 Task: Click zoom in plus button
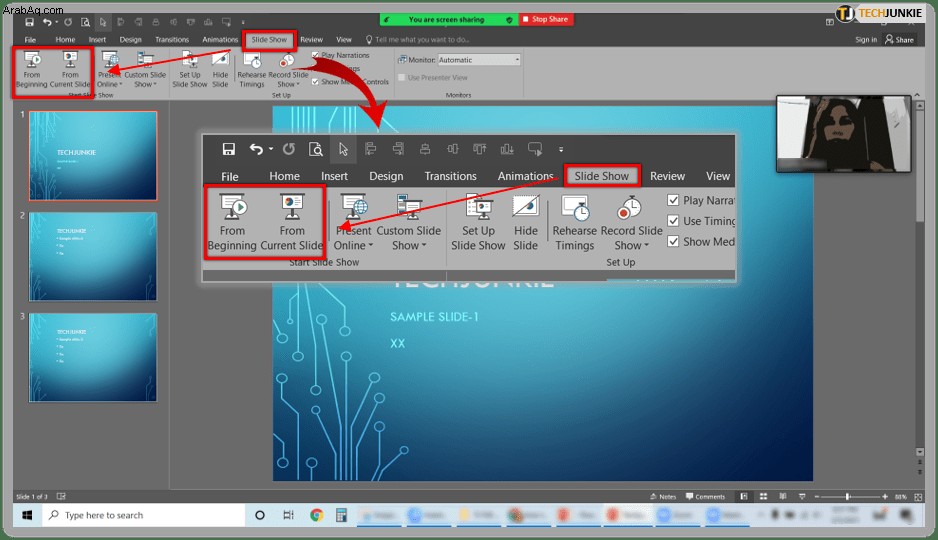[885, 496]
